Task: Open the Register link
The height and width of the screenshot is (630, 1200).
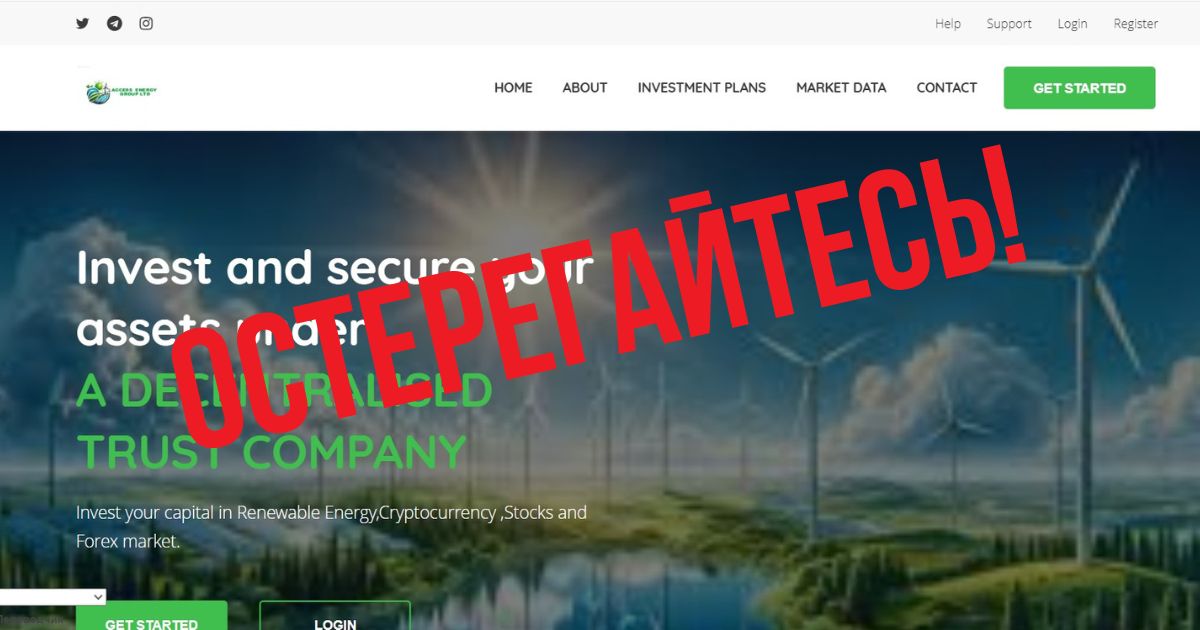Action: click(x=1136, y=23)
